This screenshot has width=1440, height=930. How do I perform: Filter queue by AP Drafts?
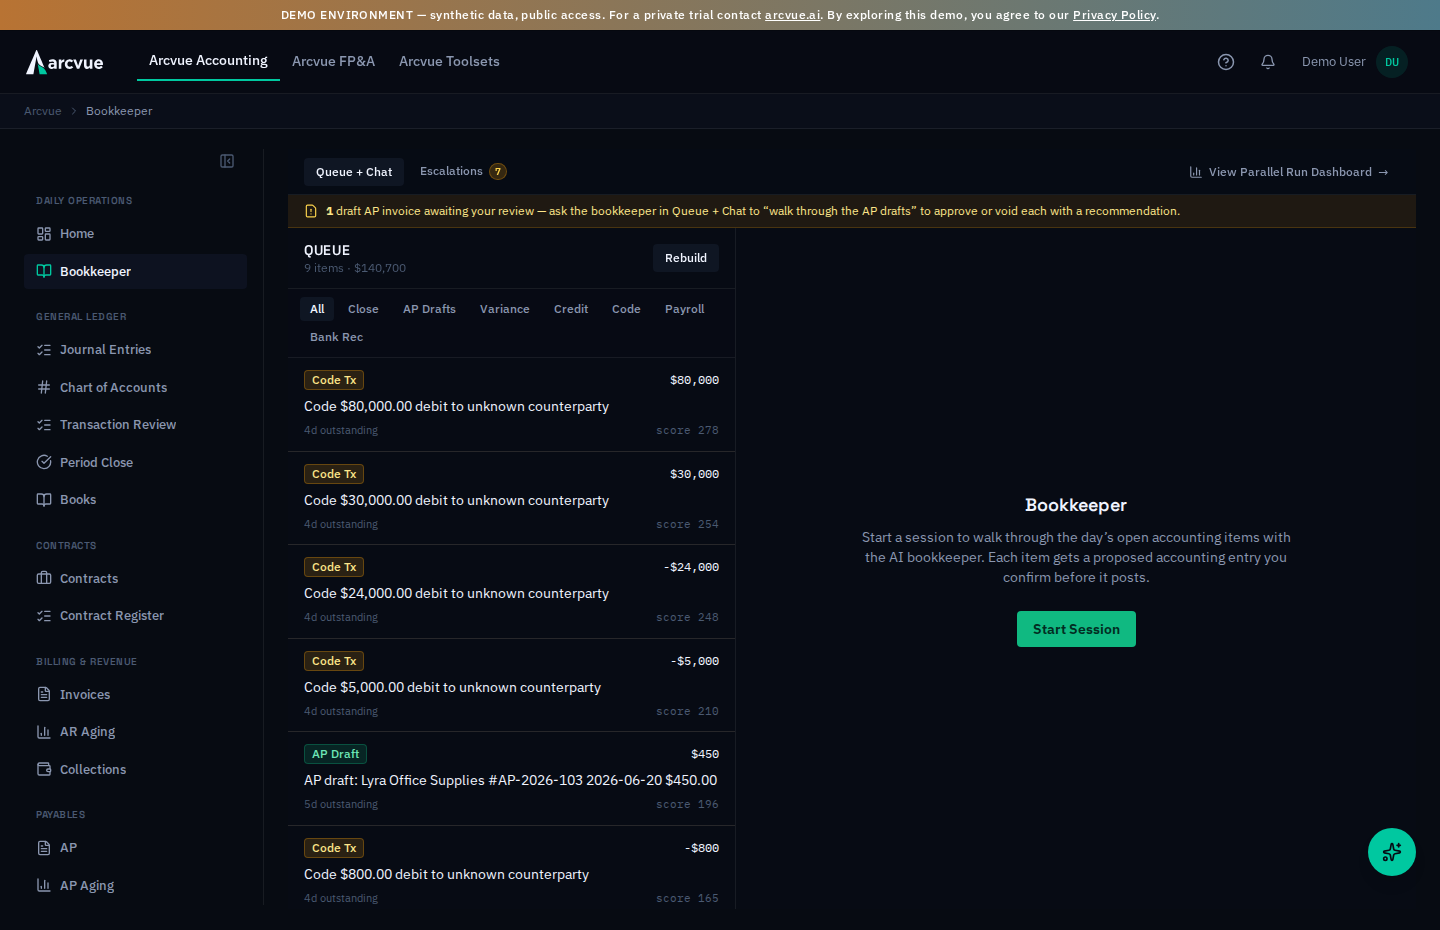tap(429, 309)
